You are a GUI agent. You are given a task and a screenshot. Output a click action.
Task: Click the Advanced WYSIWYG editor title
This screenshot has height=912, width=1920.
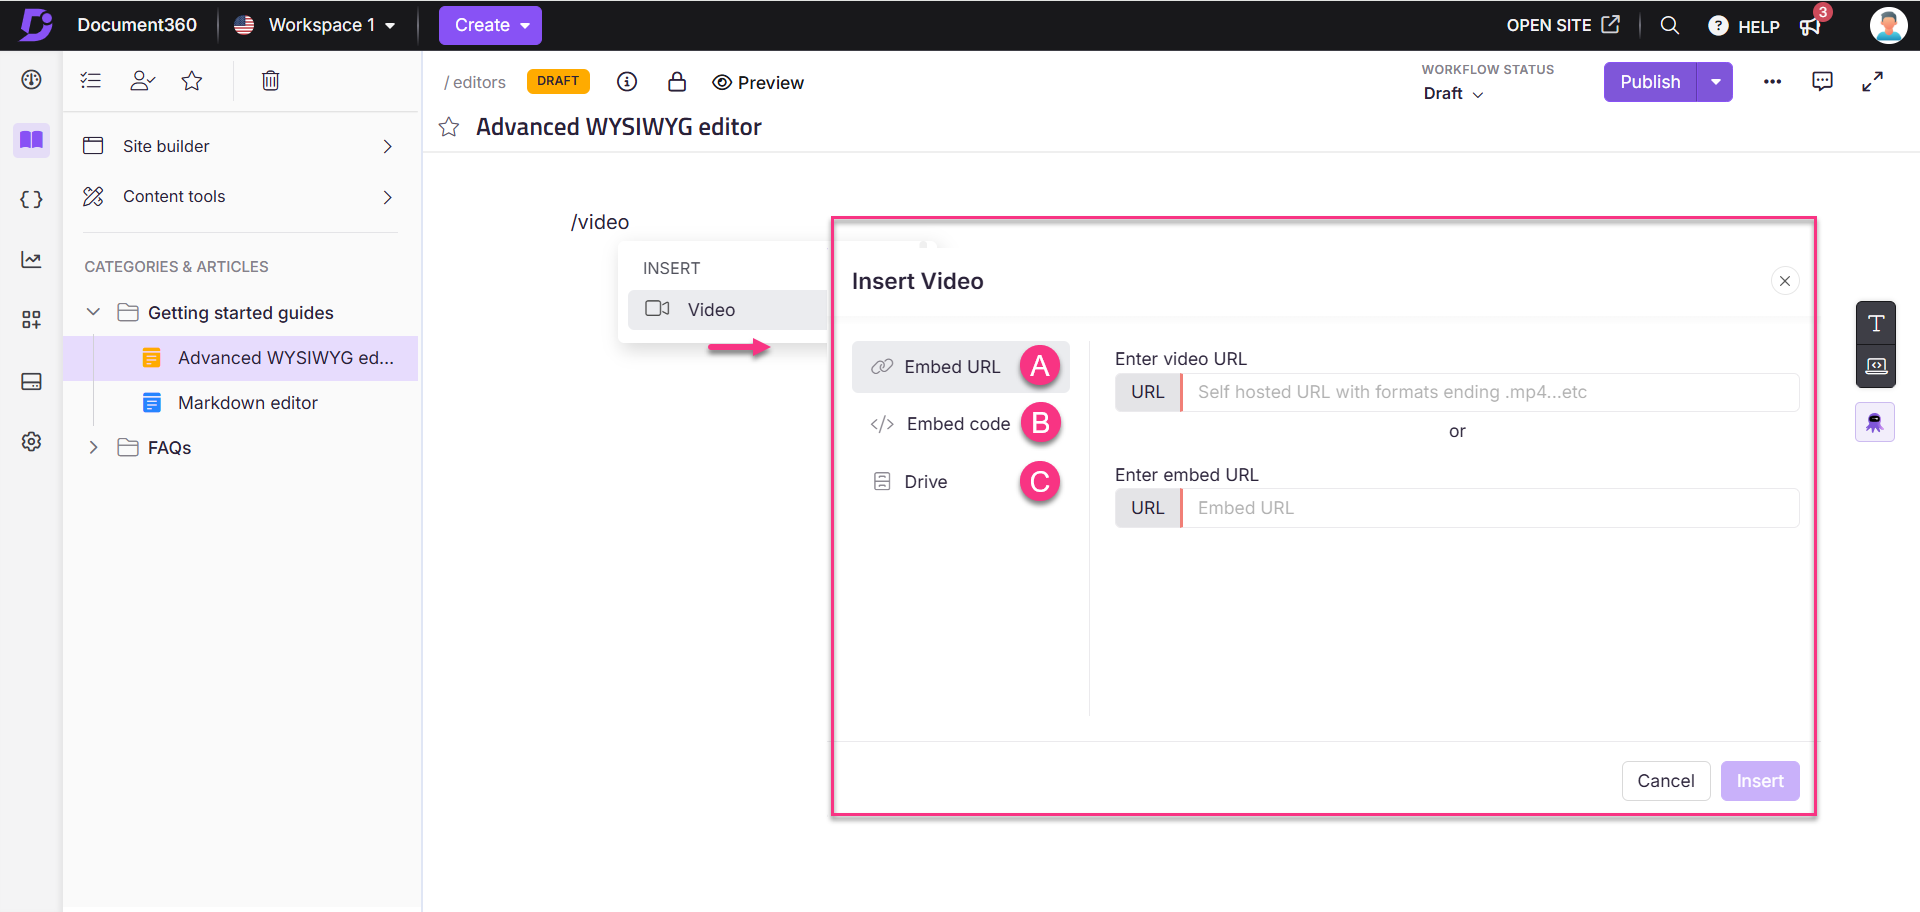click(x=618, y=127)
